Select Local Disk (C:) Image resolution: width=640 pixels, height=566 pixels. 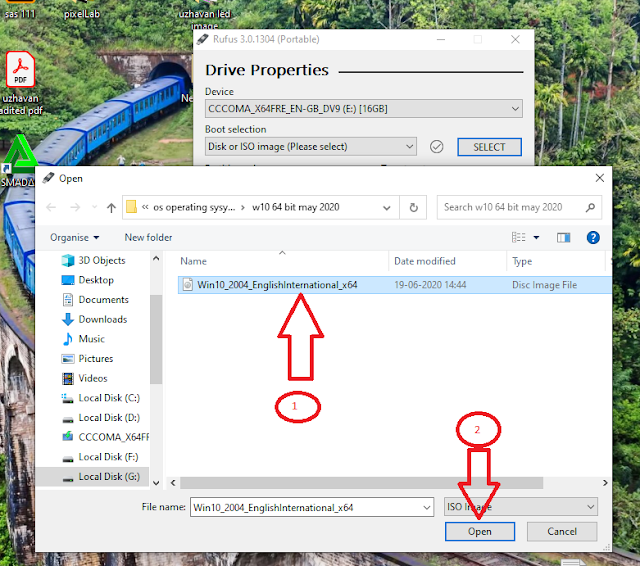(109, 398)
